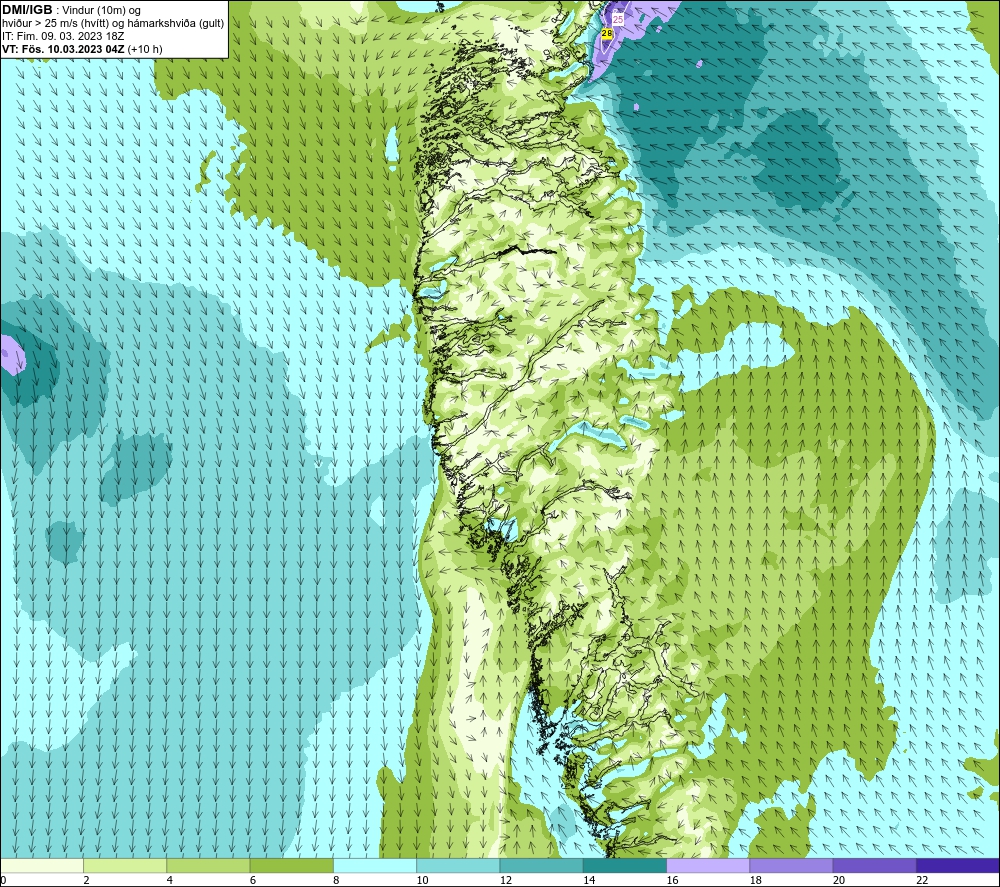Click the 'IT: Fim. 09. 03. 2023 18Z' text
Viewport: 1000px width, 887px height.
(63, 36)
